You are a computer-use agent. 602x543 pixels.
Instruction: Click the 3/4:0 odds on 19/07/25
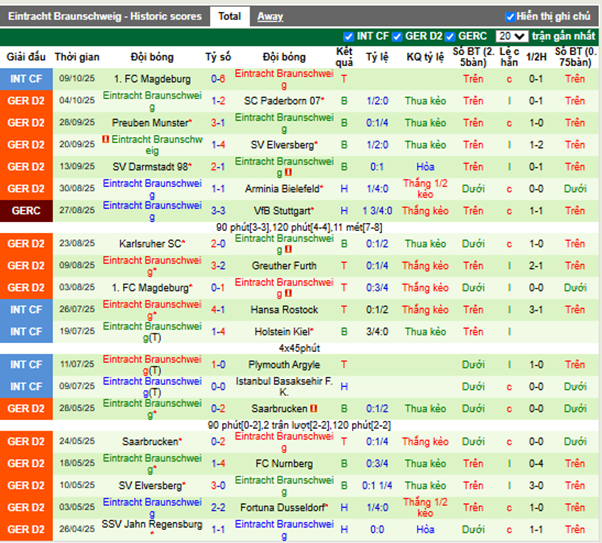[x=377, y=332]
